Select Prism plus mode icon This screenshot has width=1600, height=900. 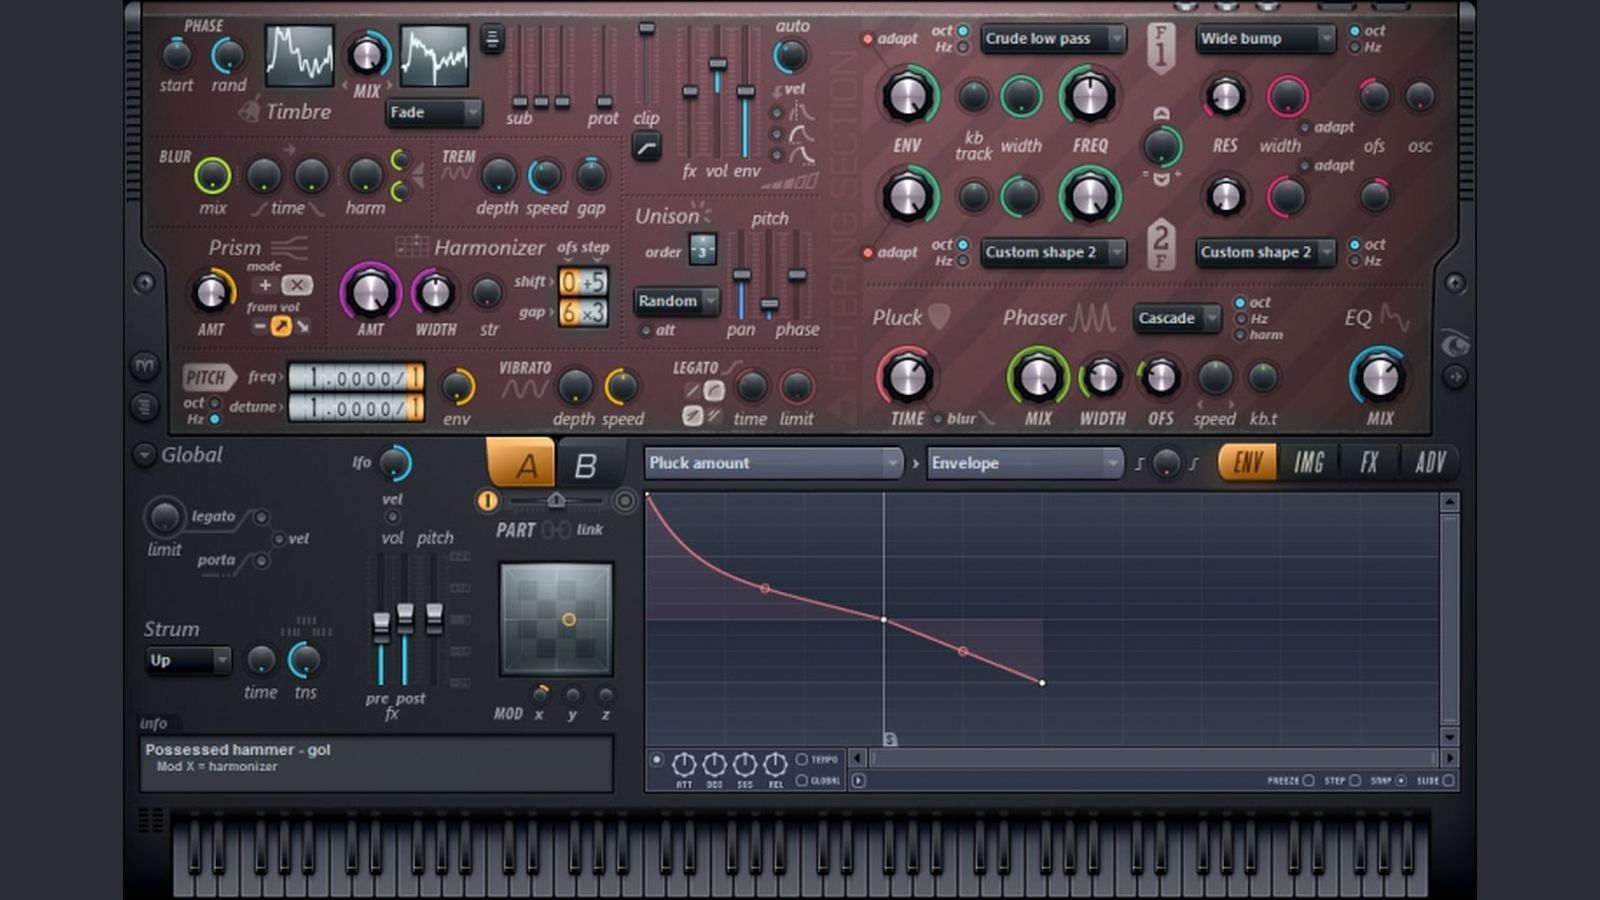click(265, 285)
